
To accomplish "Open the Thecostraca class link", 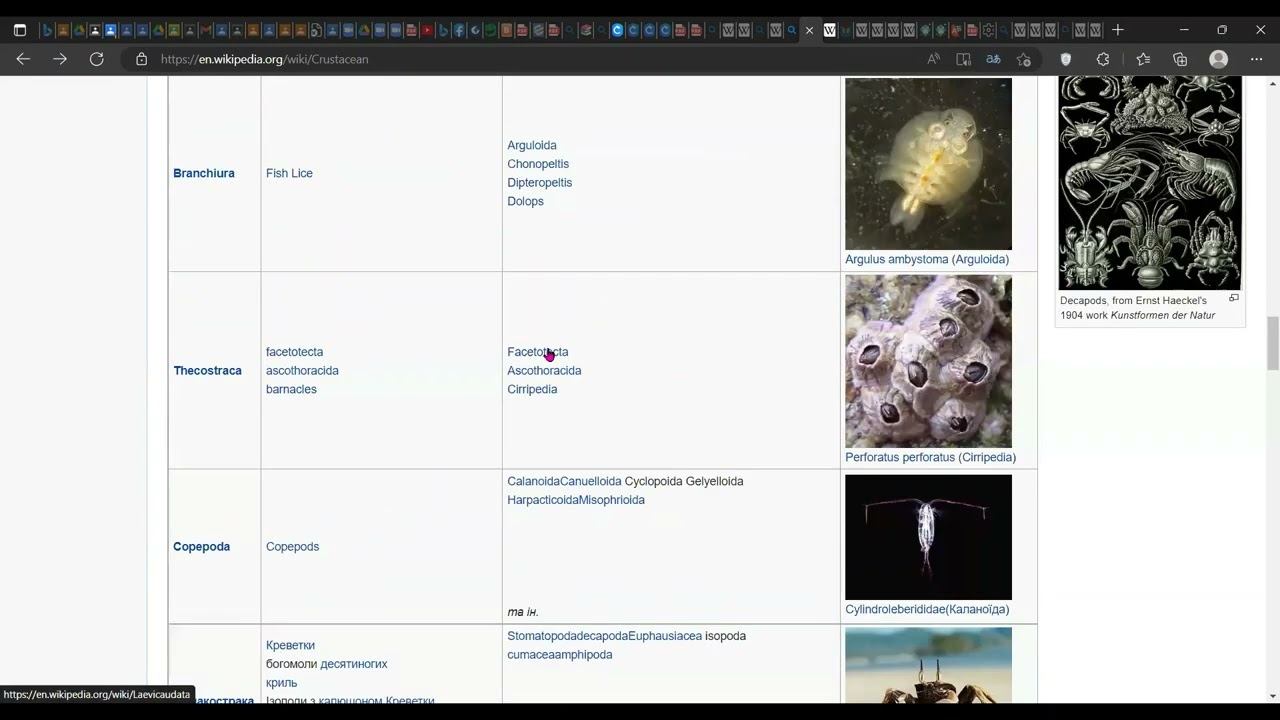I will [207, 370].
